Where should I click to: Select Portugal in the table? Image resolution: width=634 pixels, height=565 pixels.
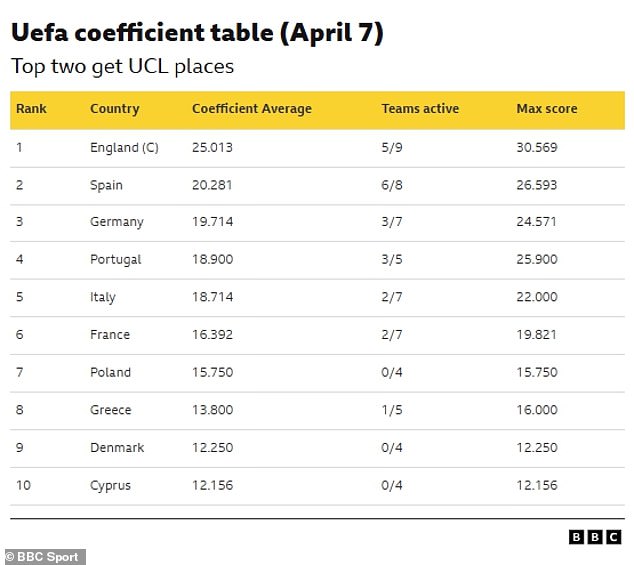[116, 259]
